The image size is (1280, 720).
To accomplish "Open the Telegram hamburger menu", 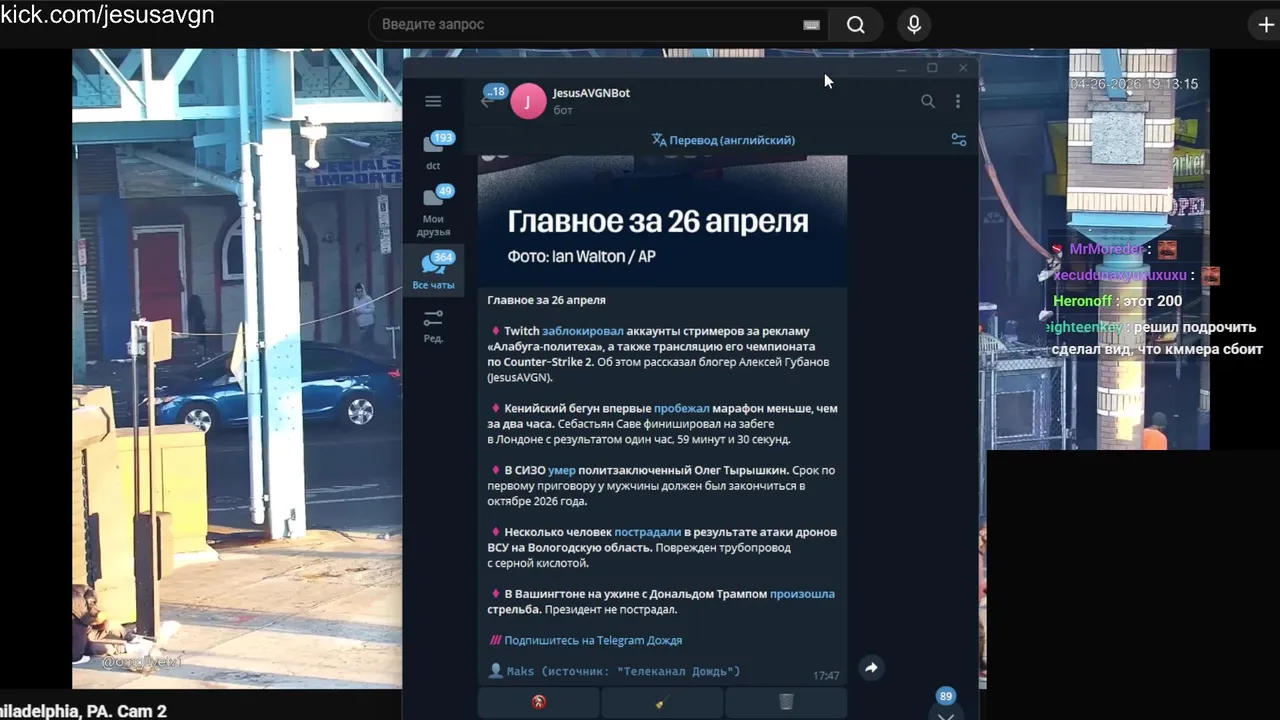I will coord(433,101).
